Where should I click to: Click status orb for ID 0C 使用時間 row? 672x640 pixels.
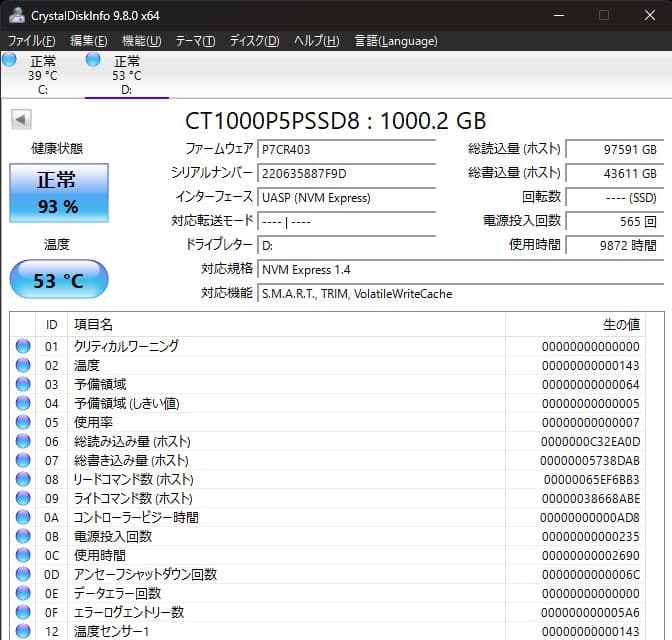pyautogui.click(x=23, y=555)
